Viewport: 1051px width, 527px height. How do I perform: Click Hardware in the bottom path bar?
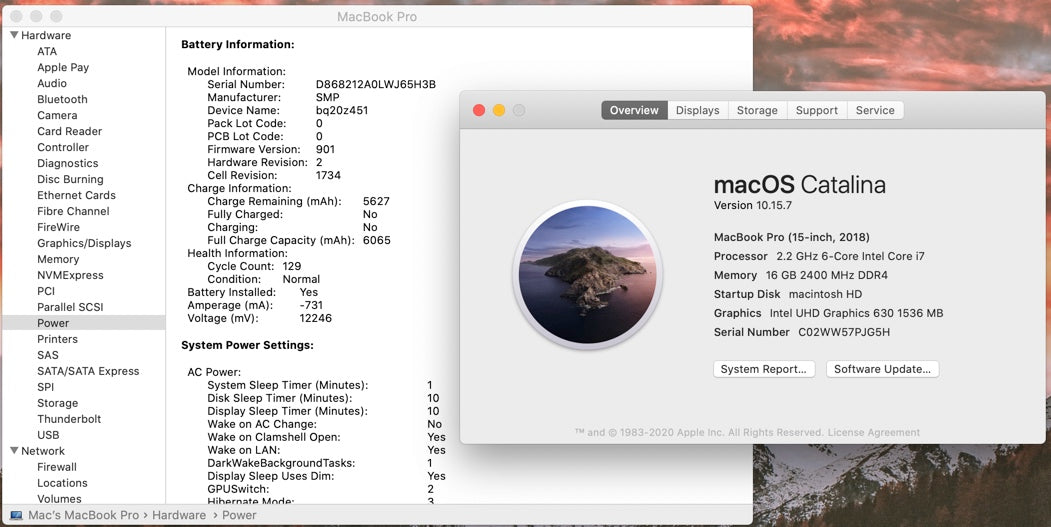coord(179,515)
